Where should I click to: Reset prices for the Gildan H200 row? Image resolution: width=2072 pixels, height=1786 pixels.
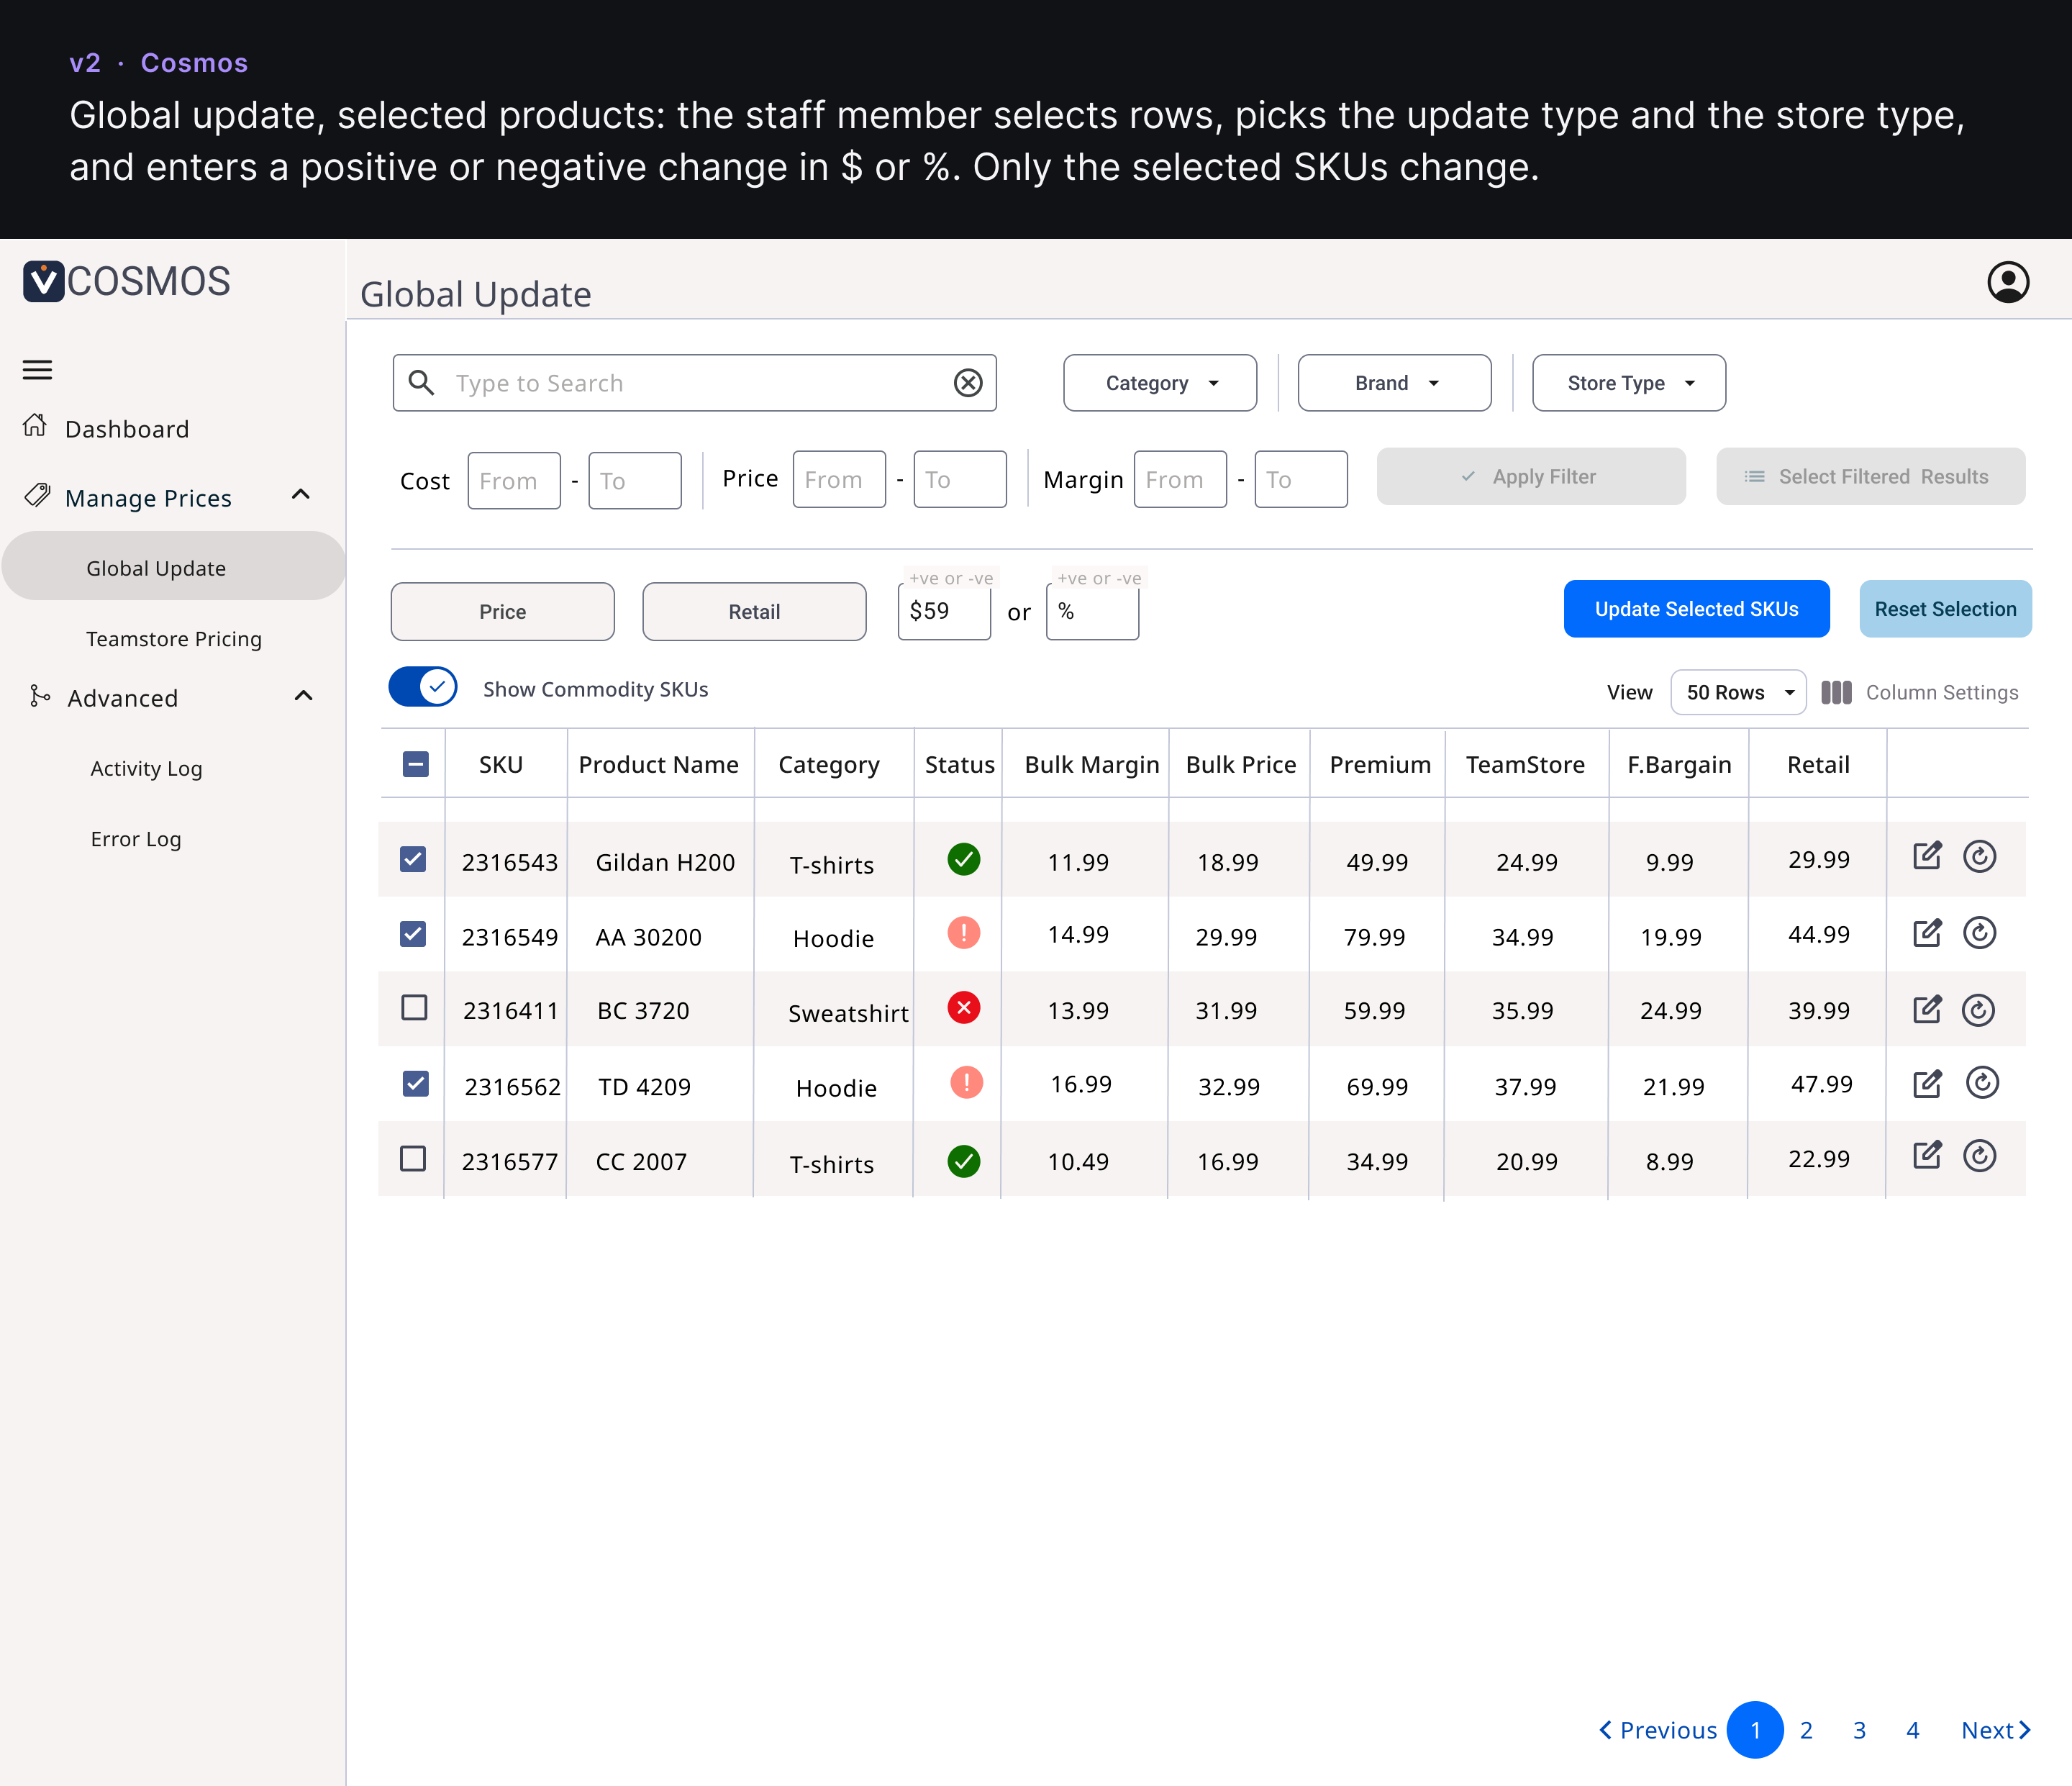pyautogui.click(x=1979, y=856)
